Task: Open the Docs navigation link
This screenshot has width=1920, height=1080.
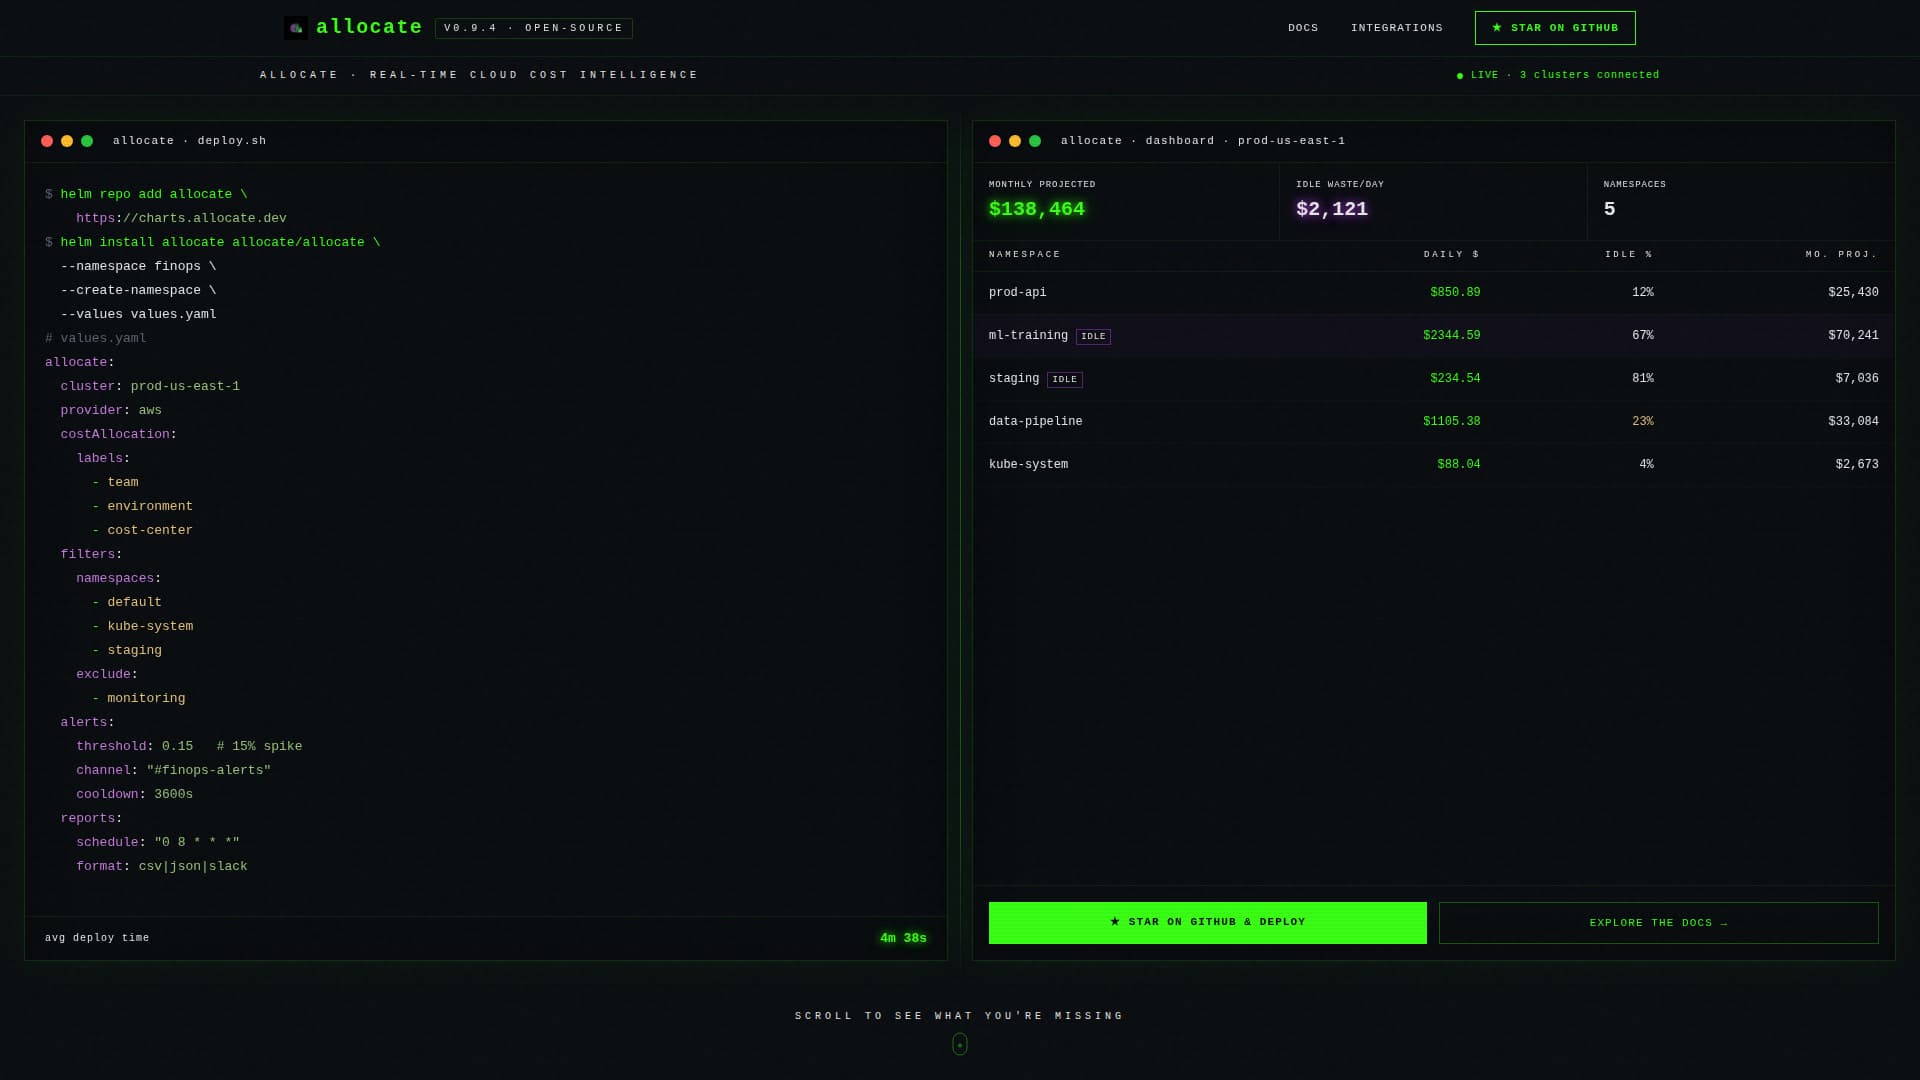Action: [x=1303, y=28]
